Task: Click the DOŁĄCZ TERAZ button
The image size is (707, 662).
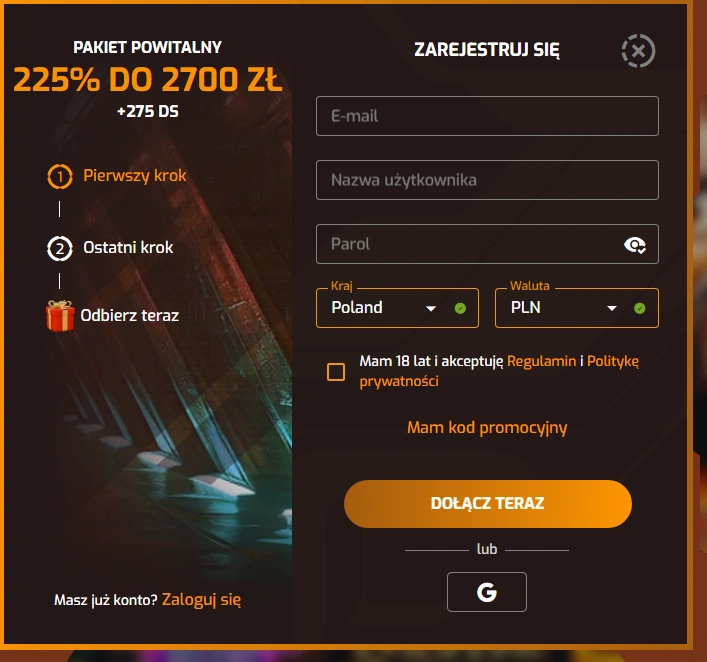Action: click(x=488, y=504)
